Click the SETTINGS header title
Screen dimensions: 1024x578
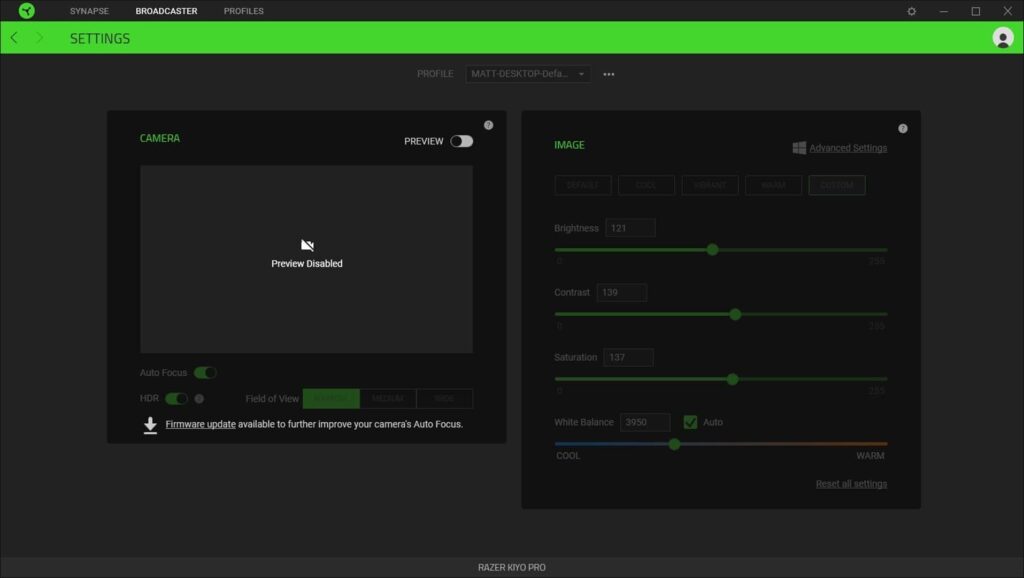100,39
